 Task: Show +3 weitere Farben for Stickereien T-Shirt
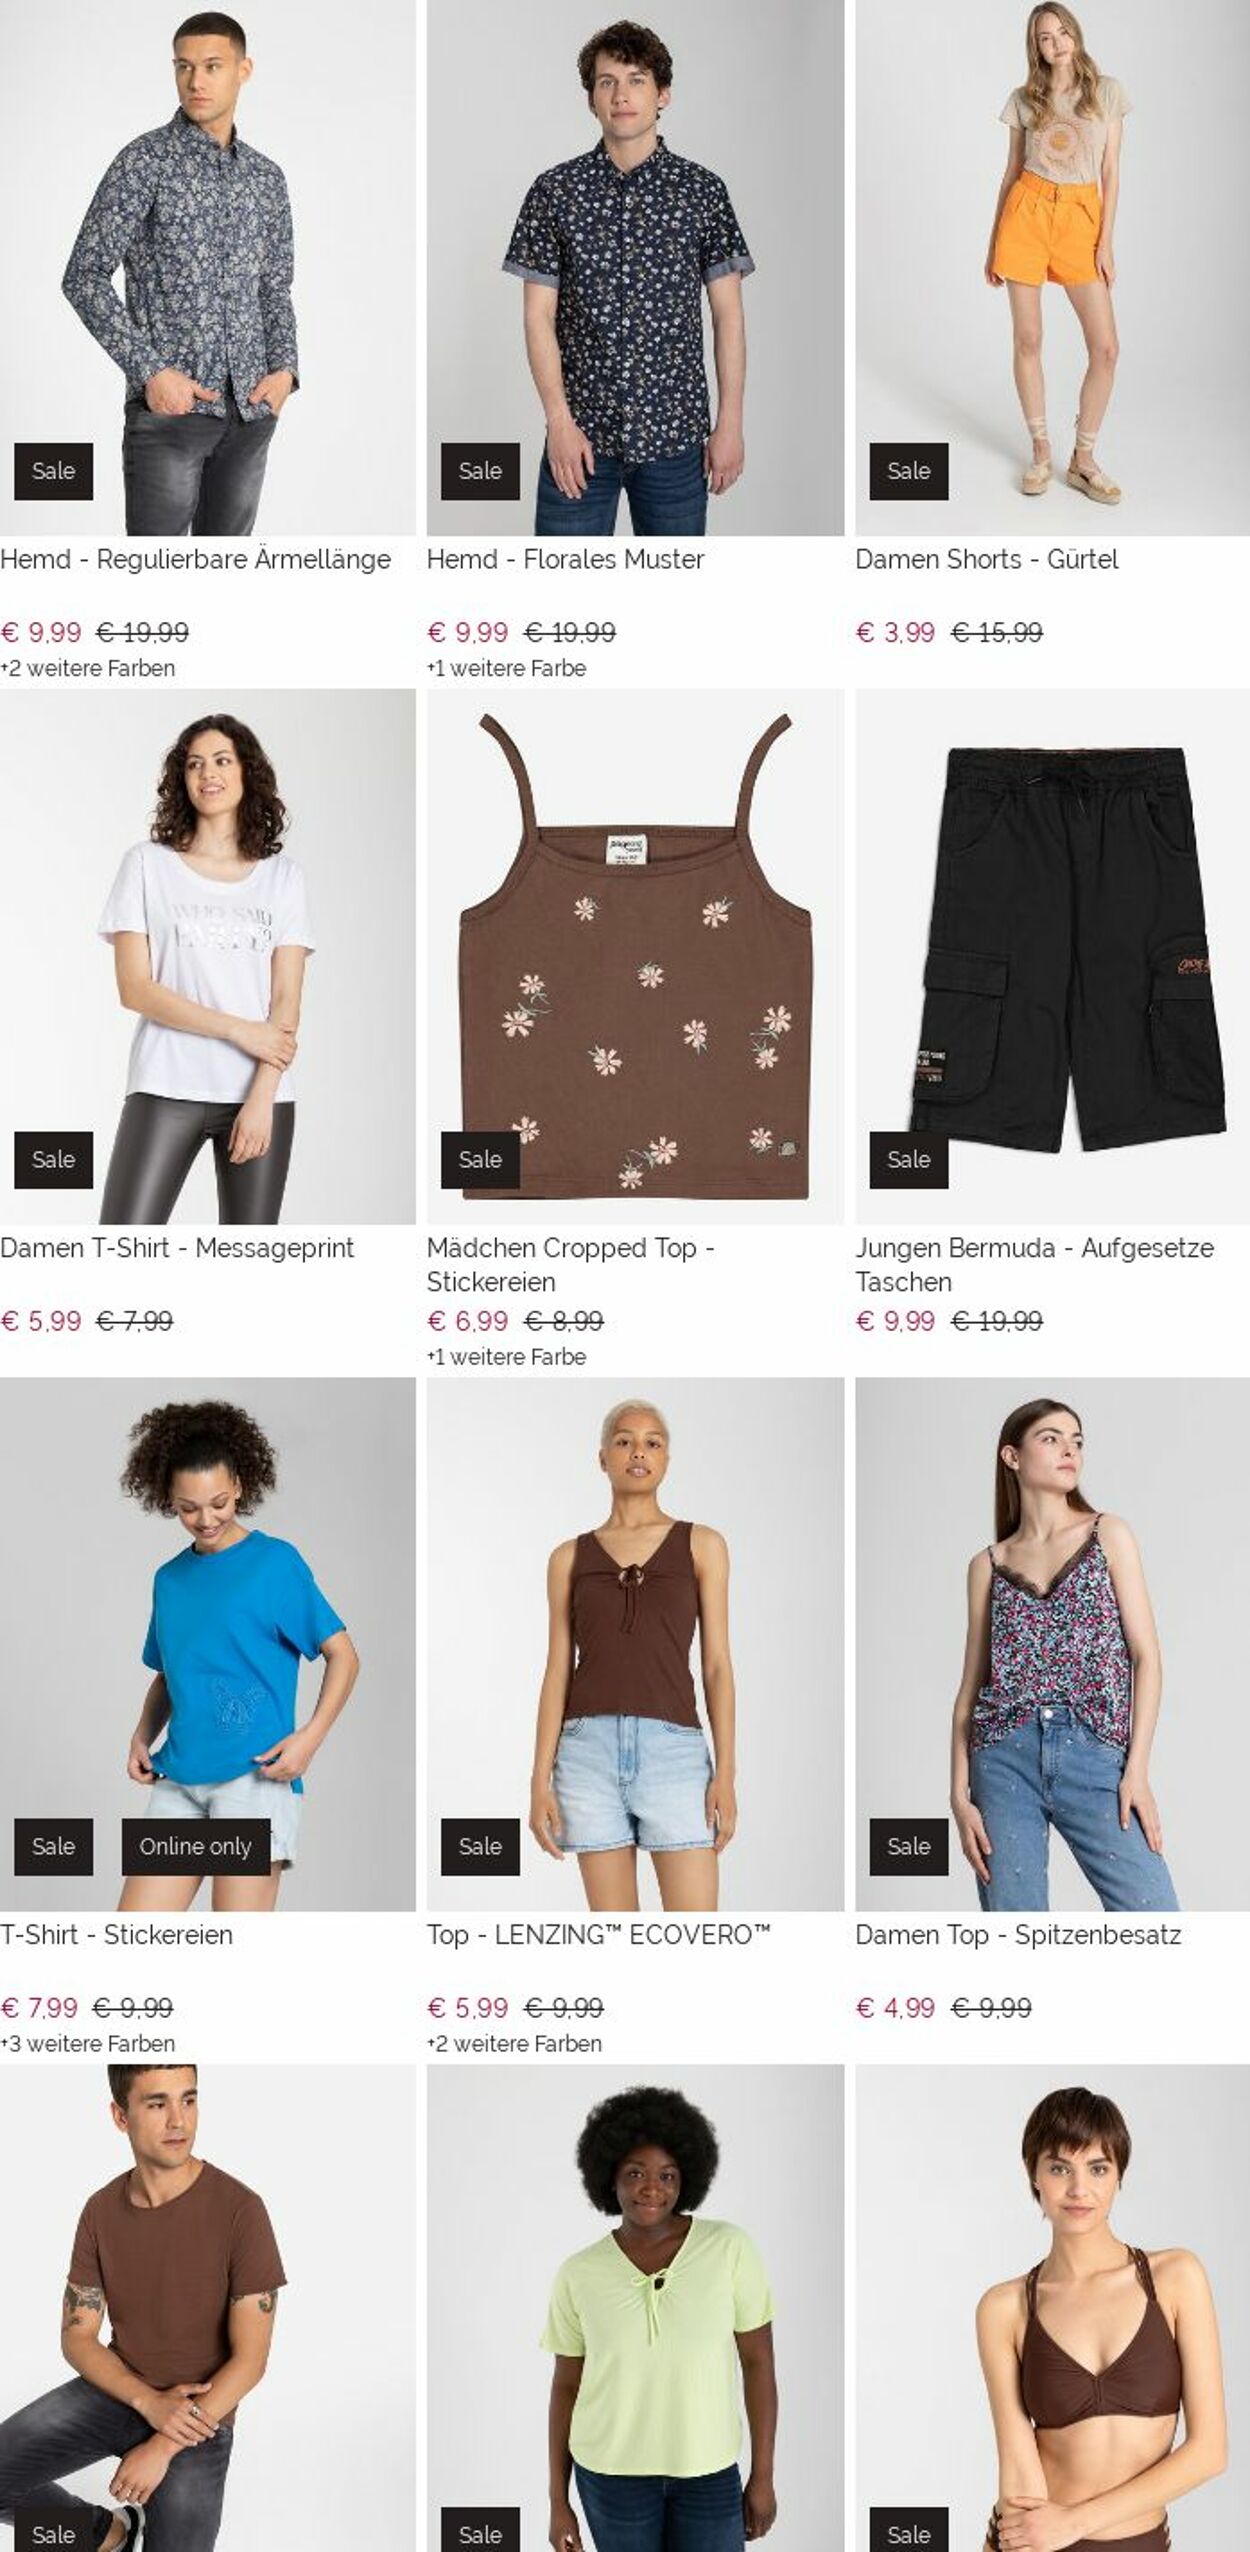point(88,2043)
